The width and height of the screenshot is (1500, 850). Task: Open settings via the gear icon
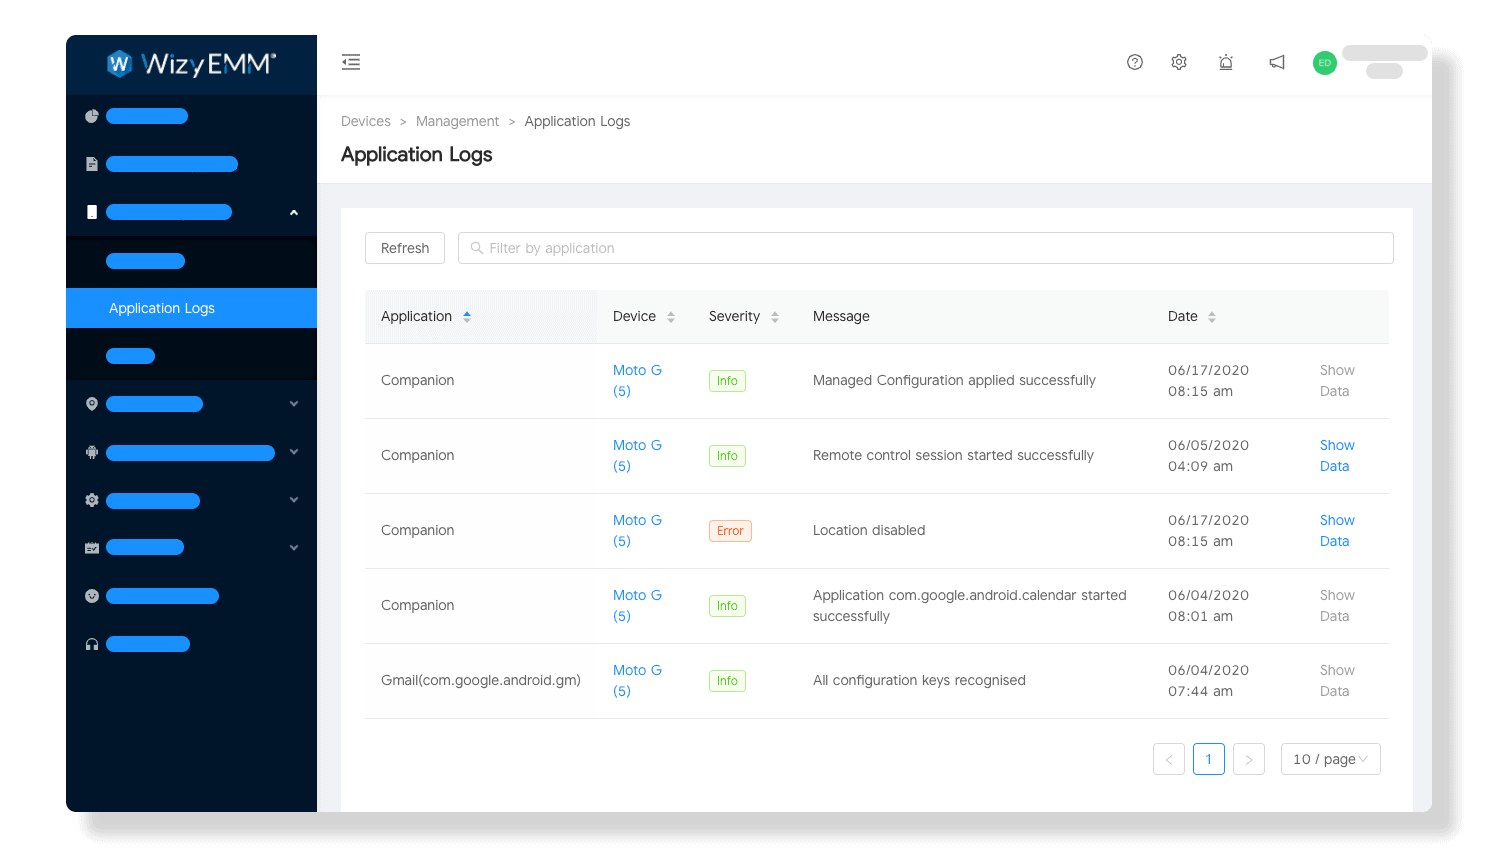click(x=1178, y=62)
